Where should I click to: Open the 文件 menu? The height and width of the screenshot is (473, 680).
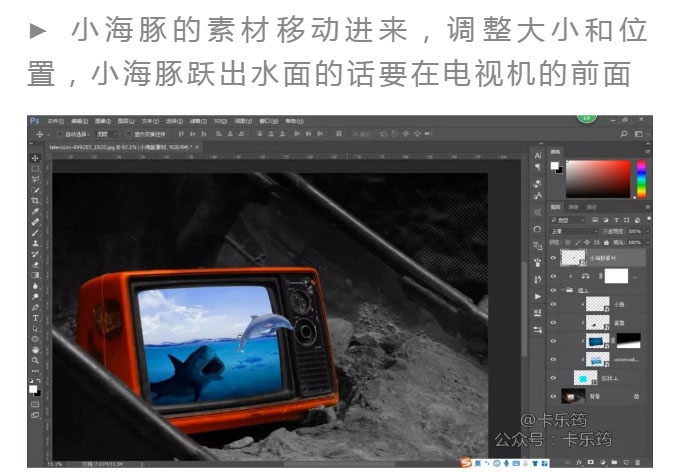(56, 121)
